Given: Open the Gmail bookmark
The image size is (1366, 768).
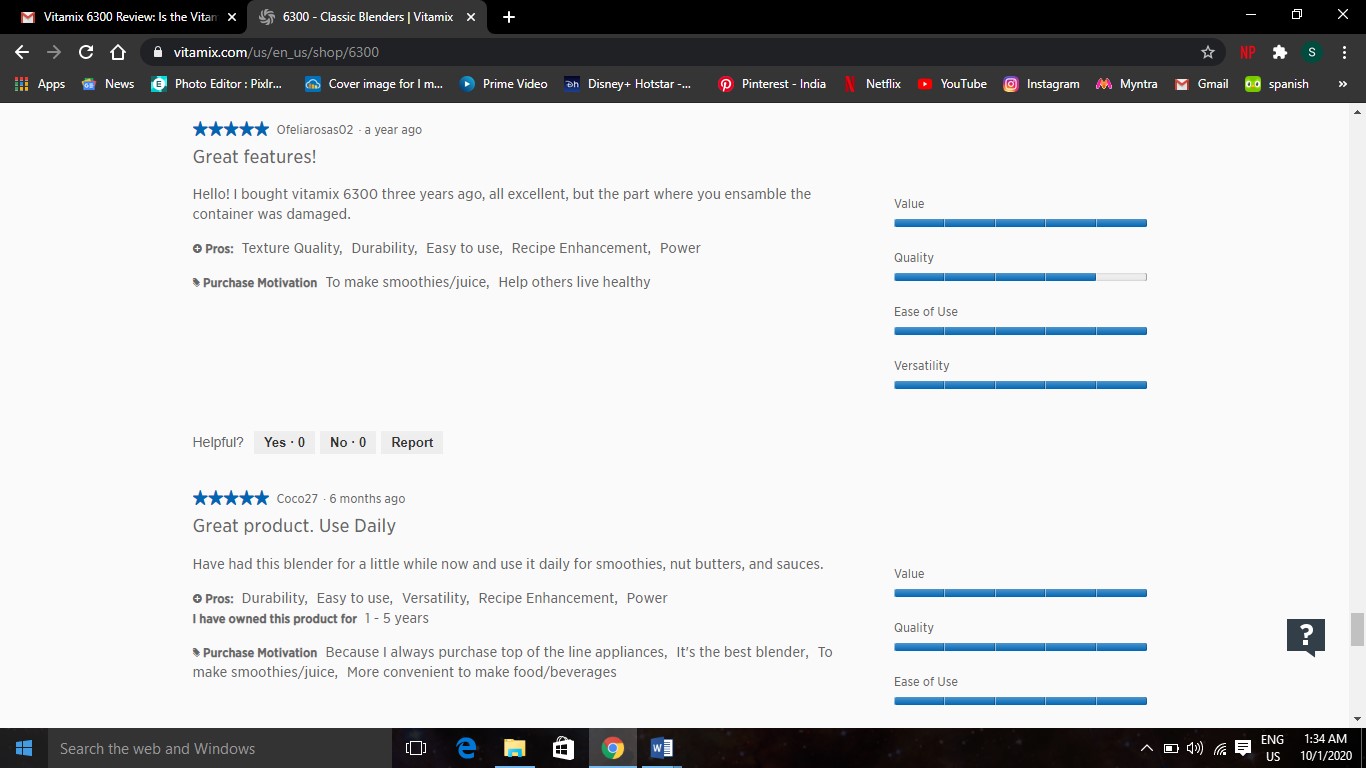Looking at the screenshot, I should tap(1201, 84).
